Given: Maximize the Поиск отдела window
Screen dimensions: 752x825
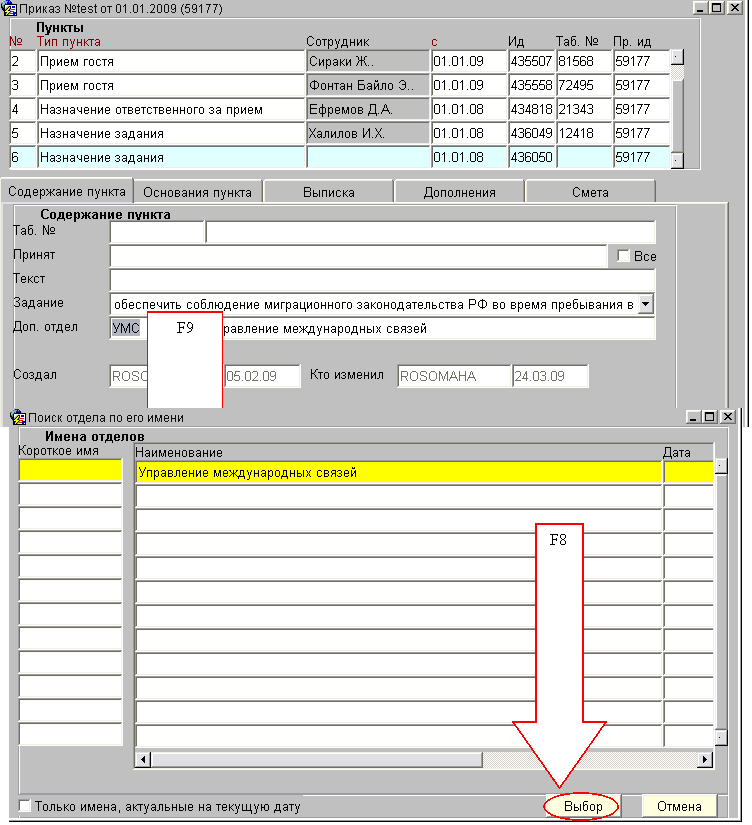Looking at the screenshot, I should (x=710, y=417).
